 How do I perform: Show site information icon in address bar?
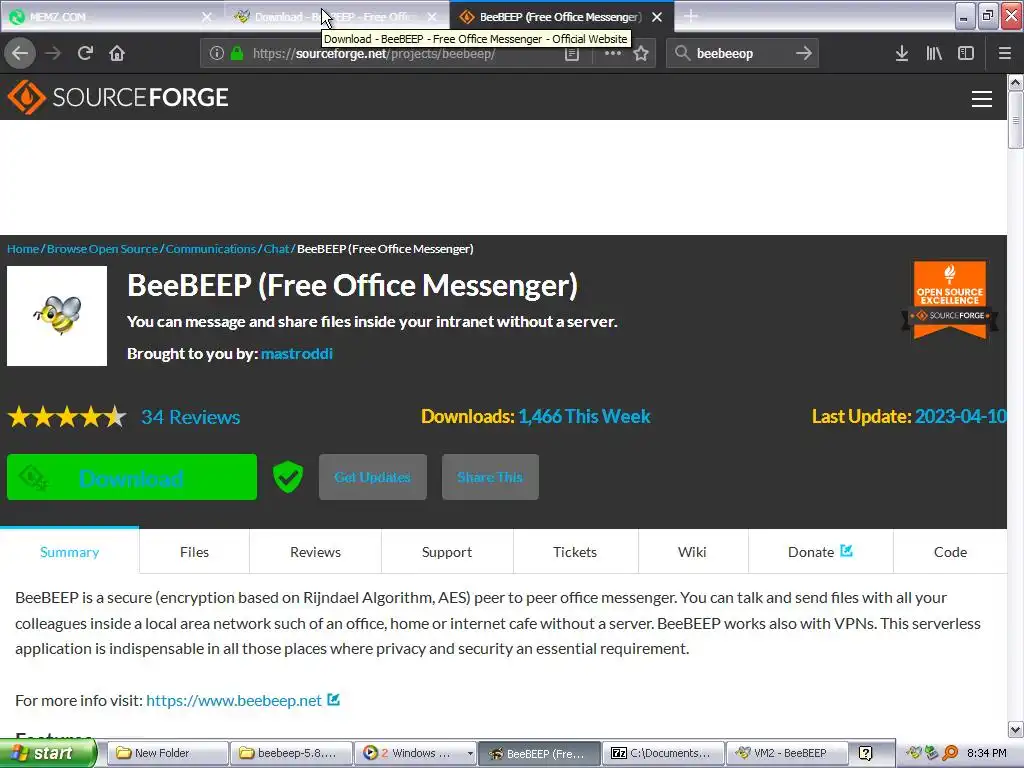tap(217, 53)
